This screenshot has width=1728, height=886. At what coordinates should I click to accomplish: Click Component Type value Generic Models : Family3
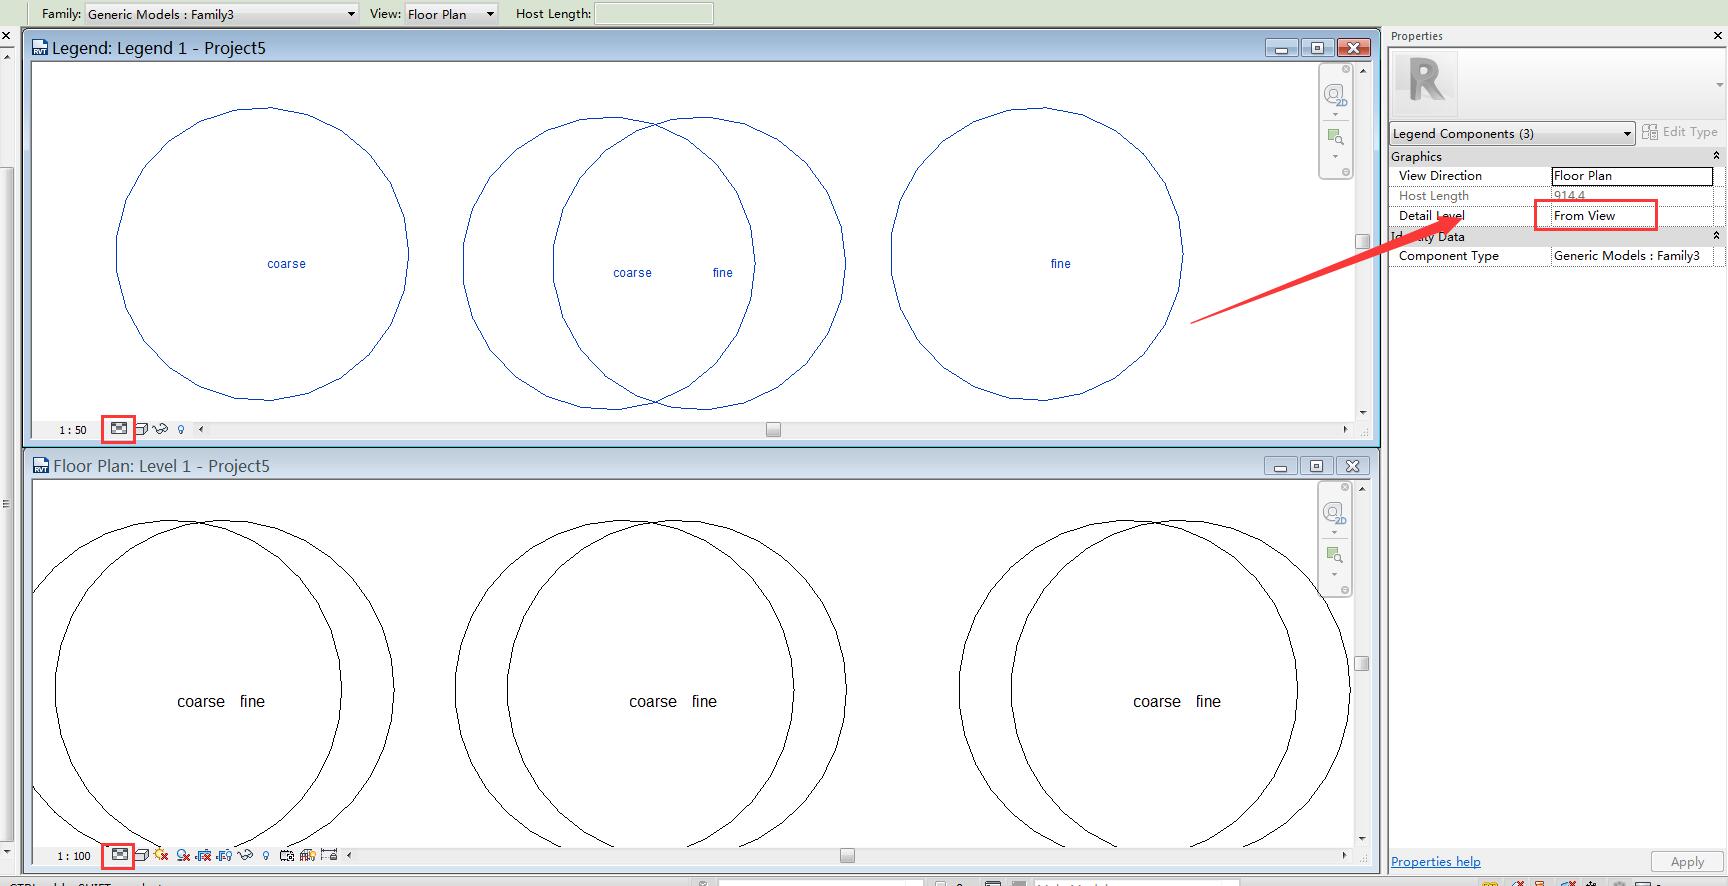[1632, 256]
